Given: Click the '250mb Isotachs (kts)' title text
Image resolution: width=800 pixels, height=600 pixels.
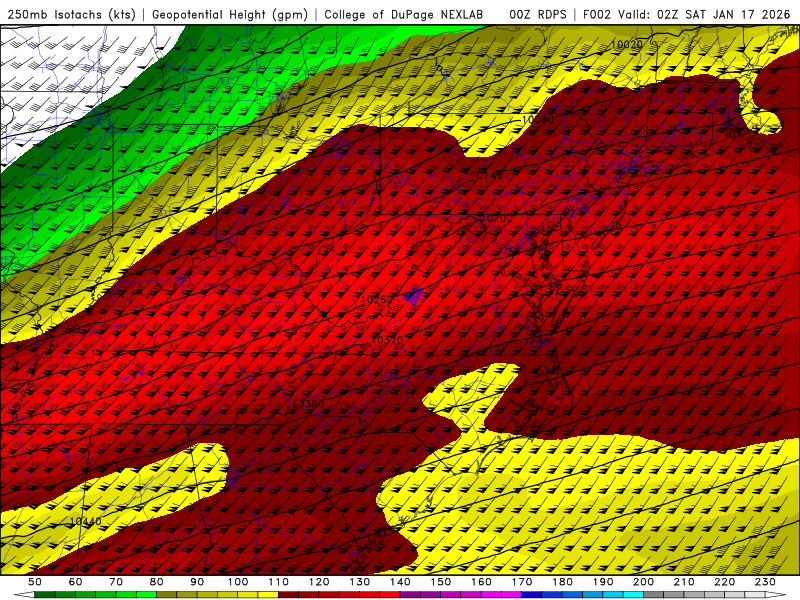Looking at the screenshot, I should click(72, 15).
